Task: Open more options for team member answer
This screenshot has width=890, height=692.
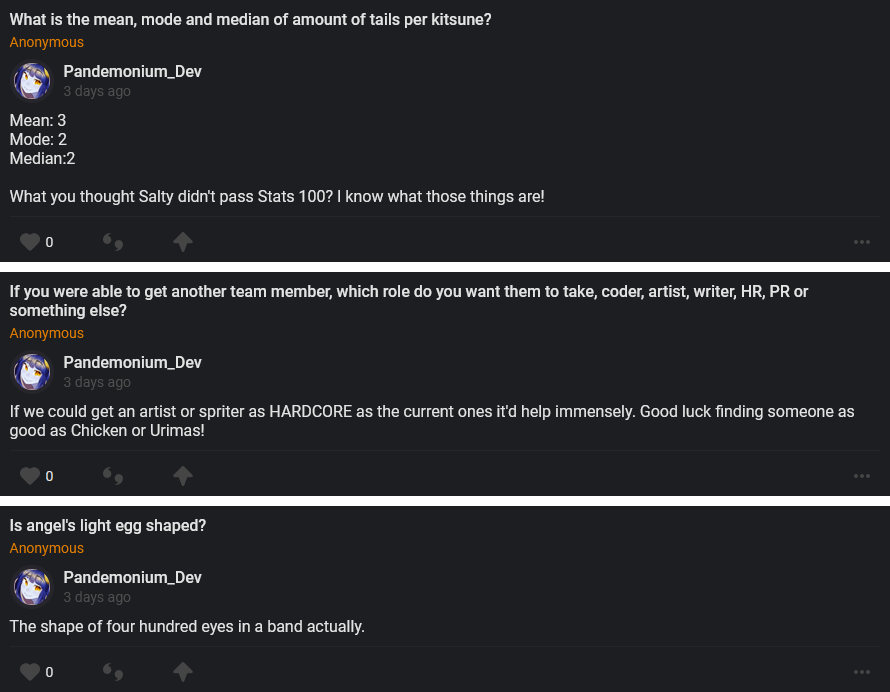Action: point(862,476)
